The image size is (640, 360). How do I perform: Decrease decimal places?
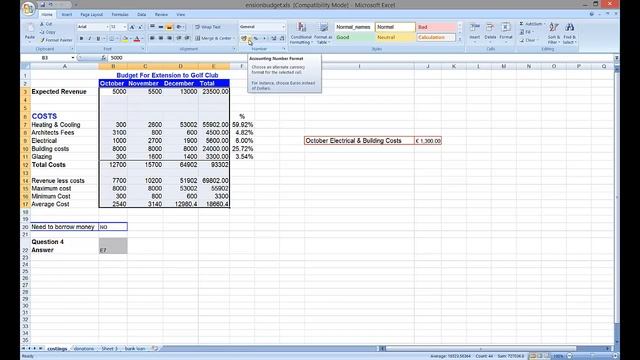point(282,38)
